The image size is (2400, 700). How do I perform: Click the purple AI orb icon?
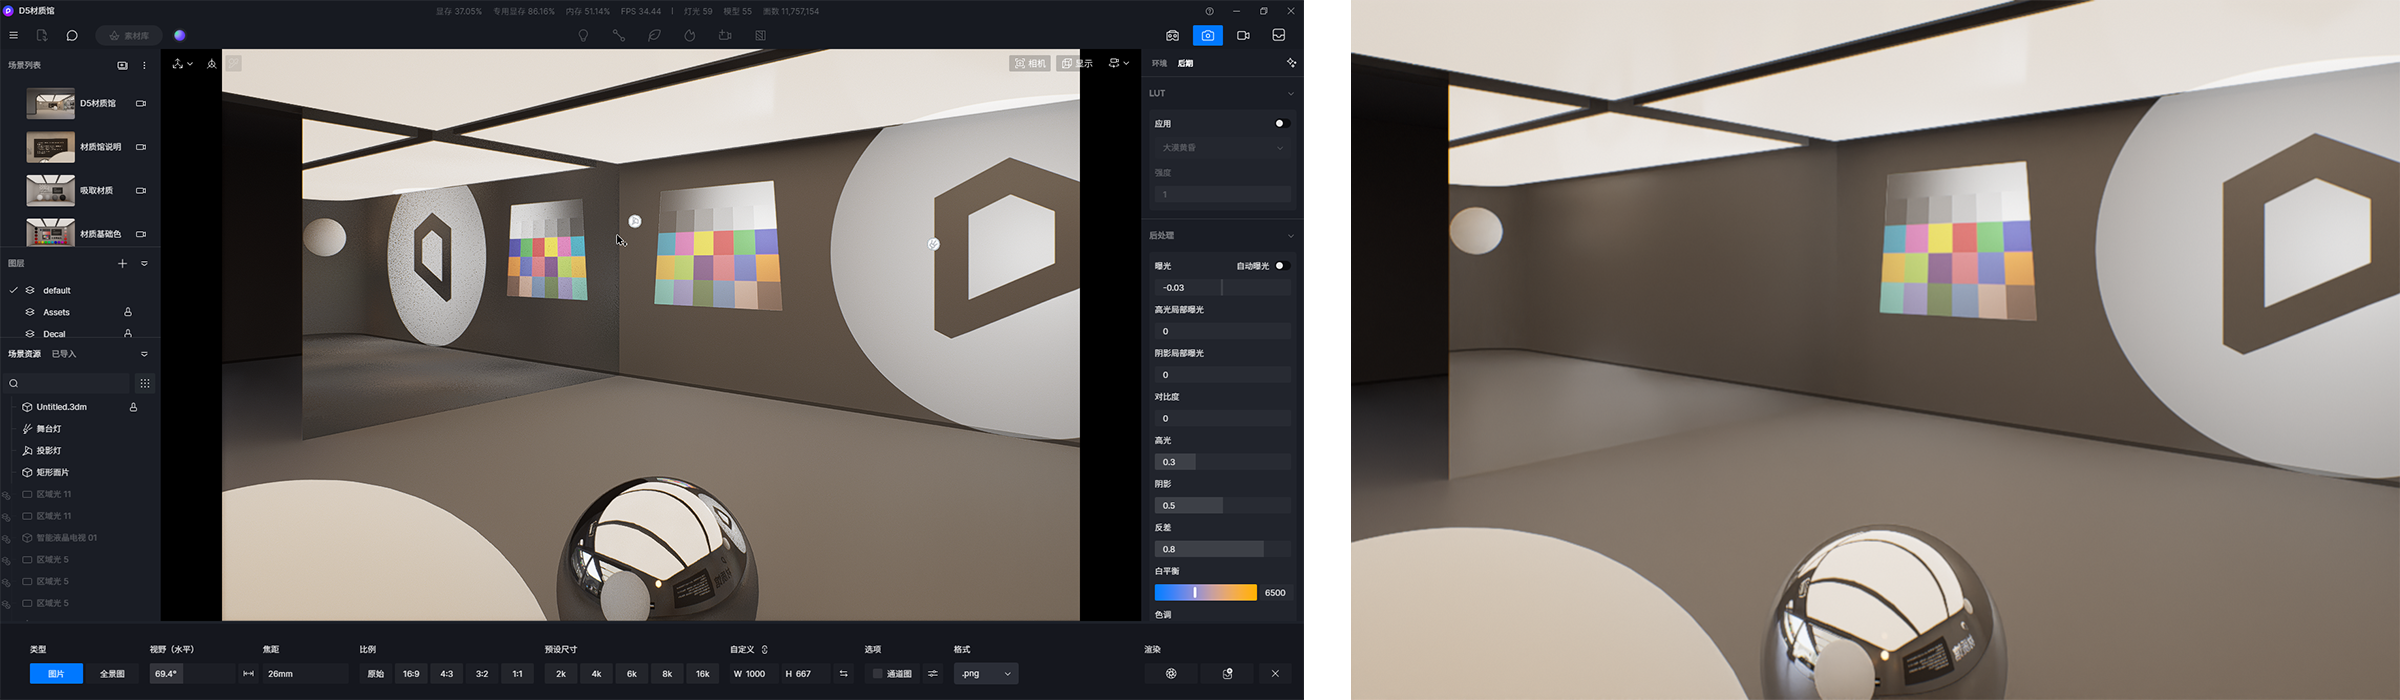pyautogui.click(x=180, y=35)
